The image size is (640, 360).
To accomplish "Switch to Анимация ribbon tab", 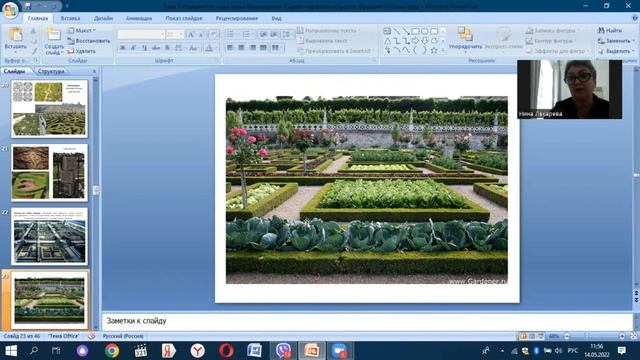I will (139, 18).
